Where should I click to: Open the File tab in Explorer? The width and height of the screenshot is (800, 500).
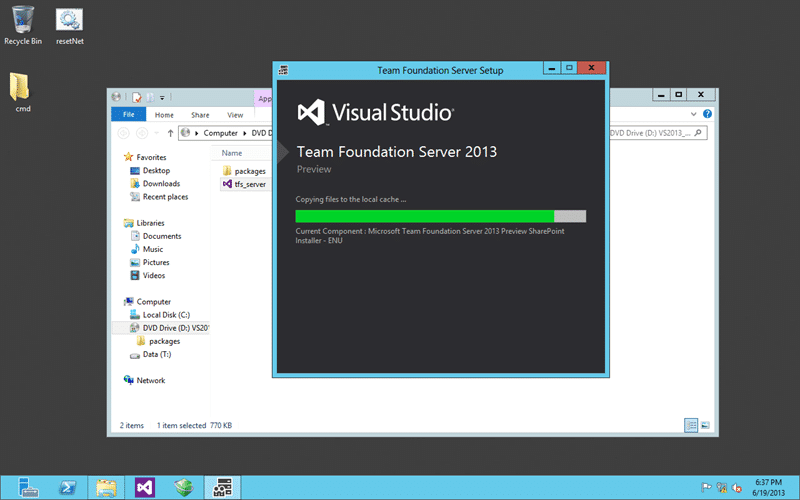(x=129, y=114)
